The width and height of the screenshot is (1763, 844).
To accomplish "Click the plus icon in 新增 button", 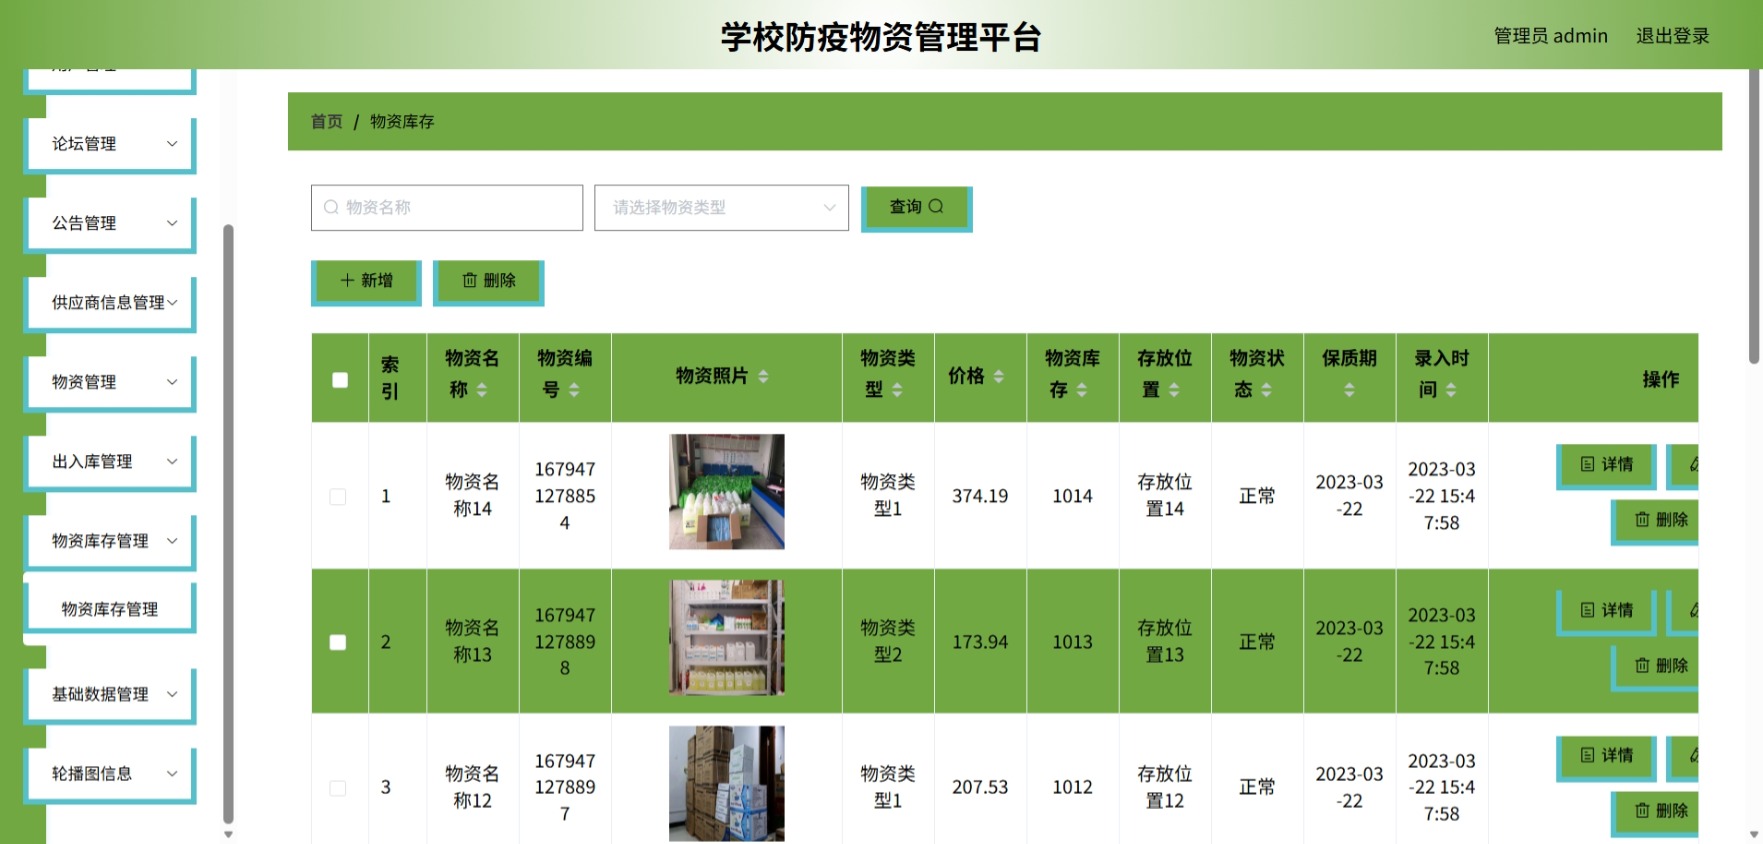I will coord(347,280).
